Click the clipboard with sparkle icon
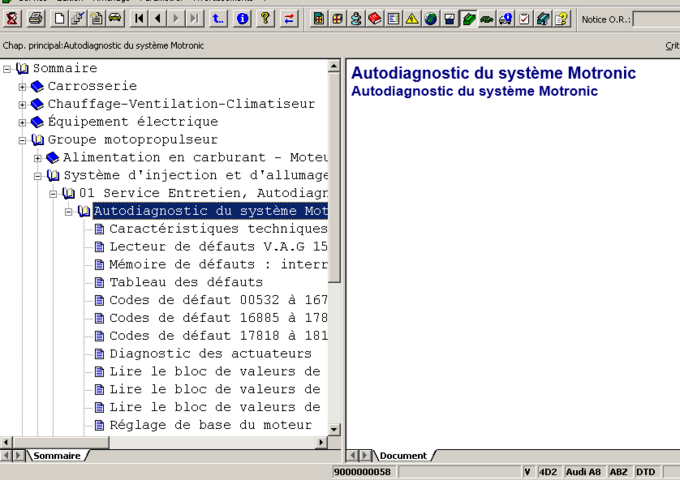 [x=97, y=19]
